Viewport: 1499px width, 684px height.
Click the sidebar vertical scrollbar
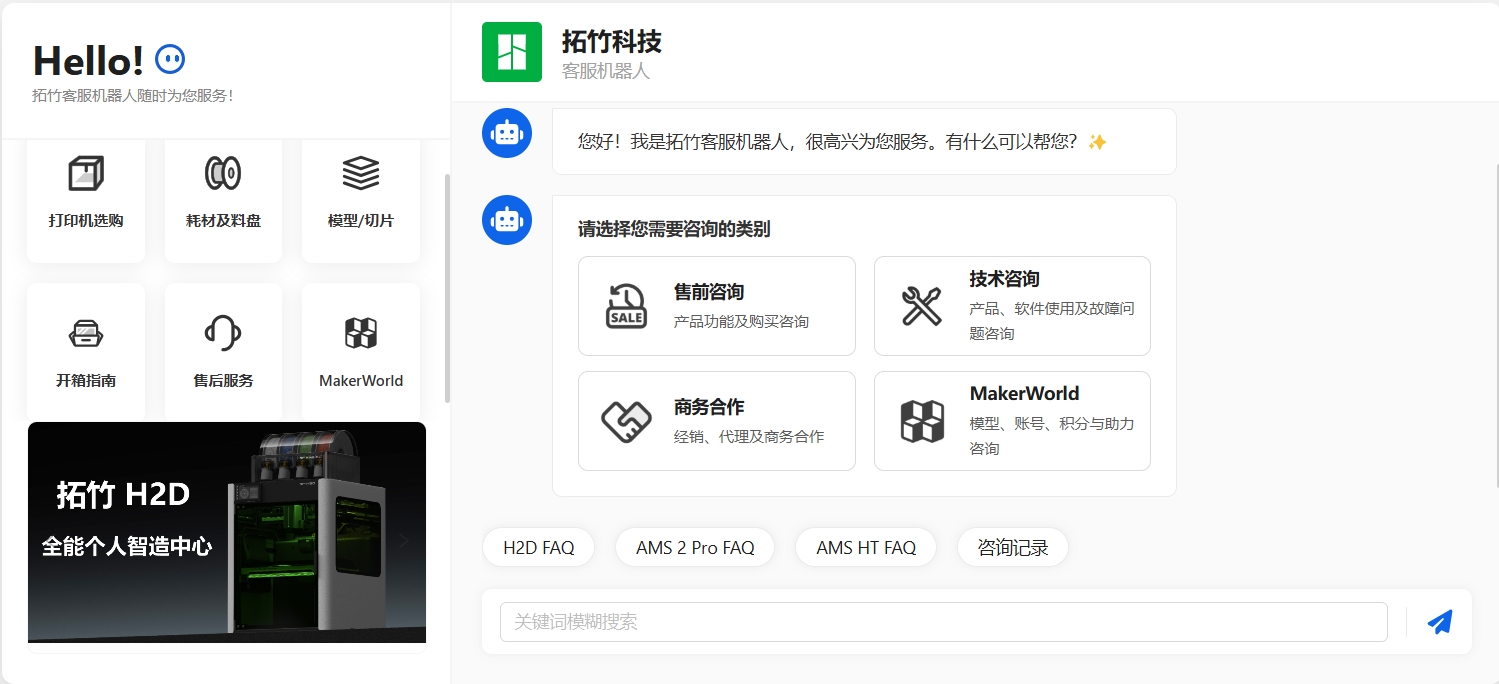[447, 288]
